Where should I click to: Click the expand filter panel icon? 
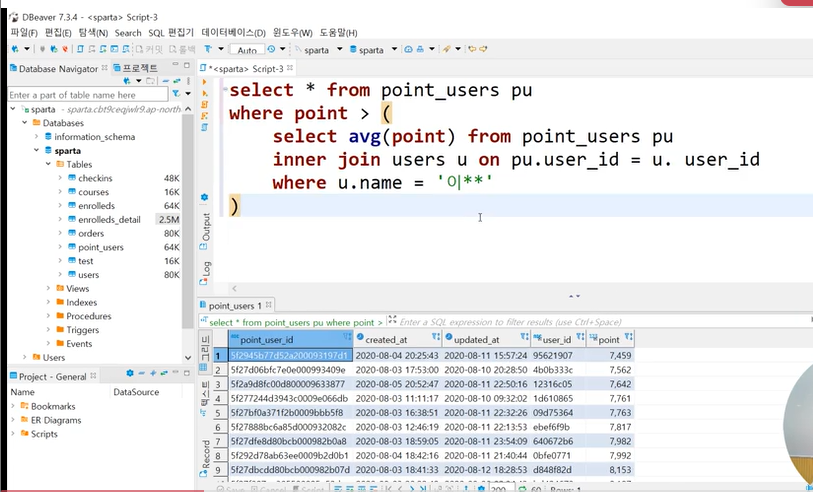(x=393, y=320)
